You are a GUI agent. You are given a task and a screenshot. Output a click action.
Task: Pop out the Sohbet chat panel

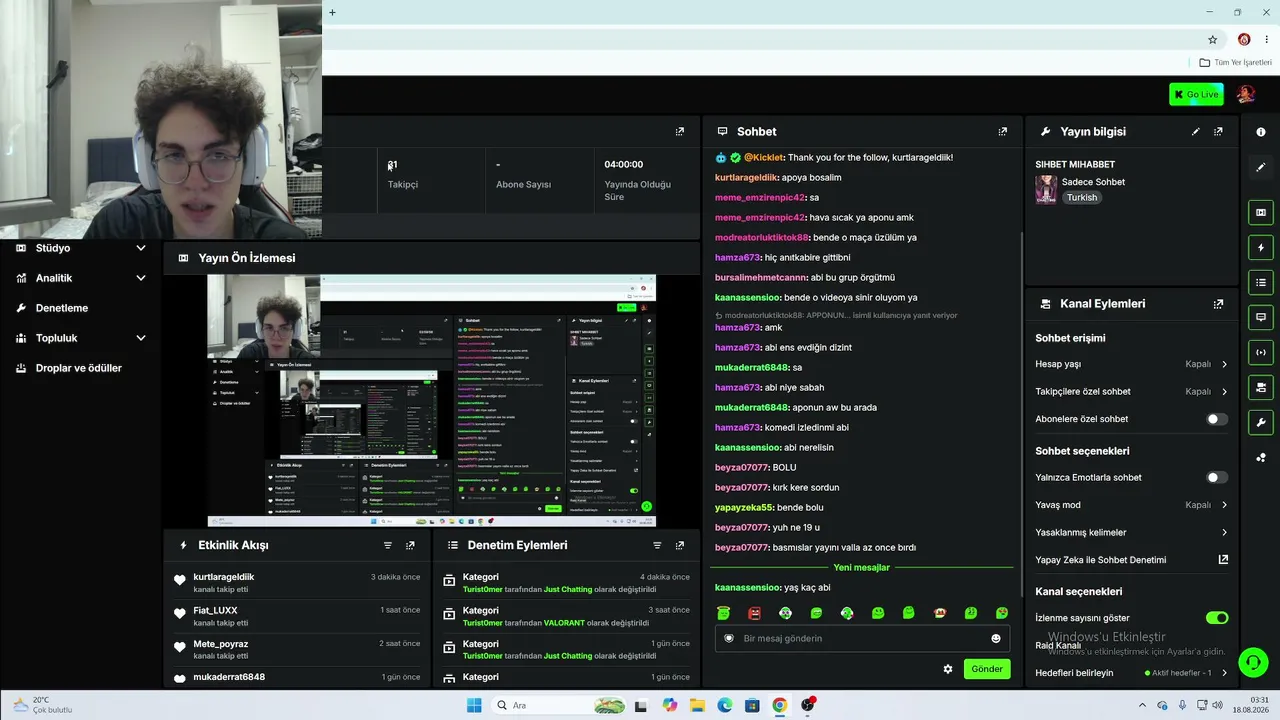1003,131
